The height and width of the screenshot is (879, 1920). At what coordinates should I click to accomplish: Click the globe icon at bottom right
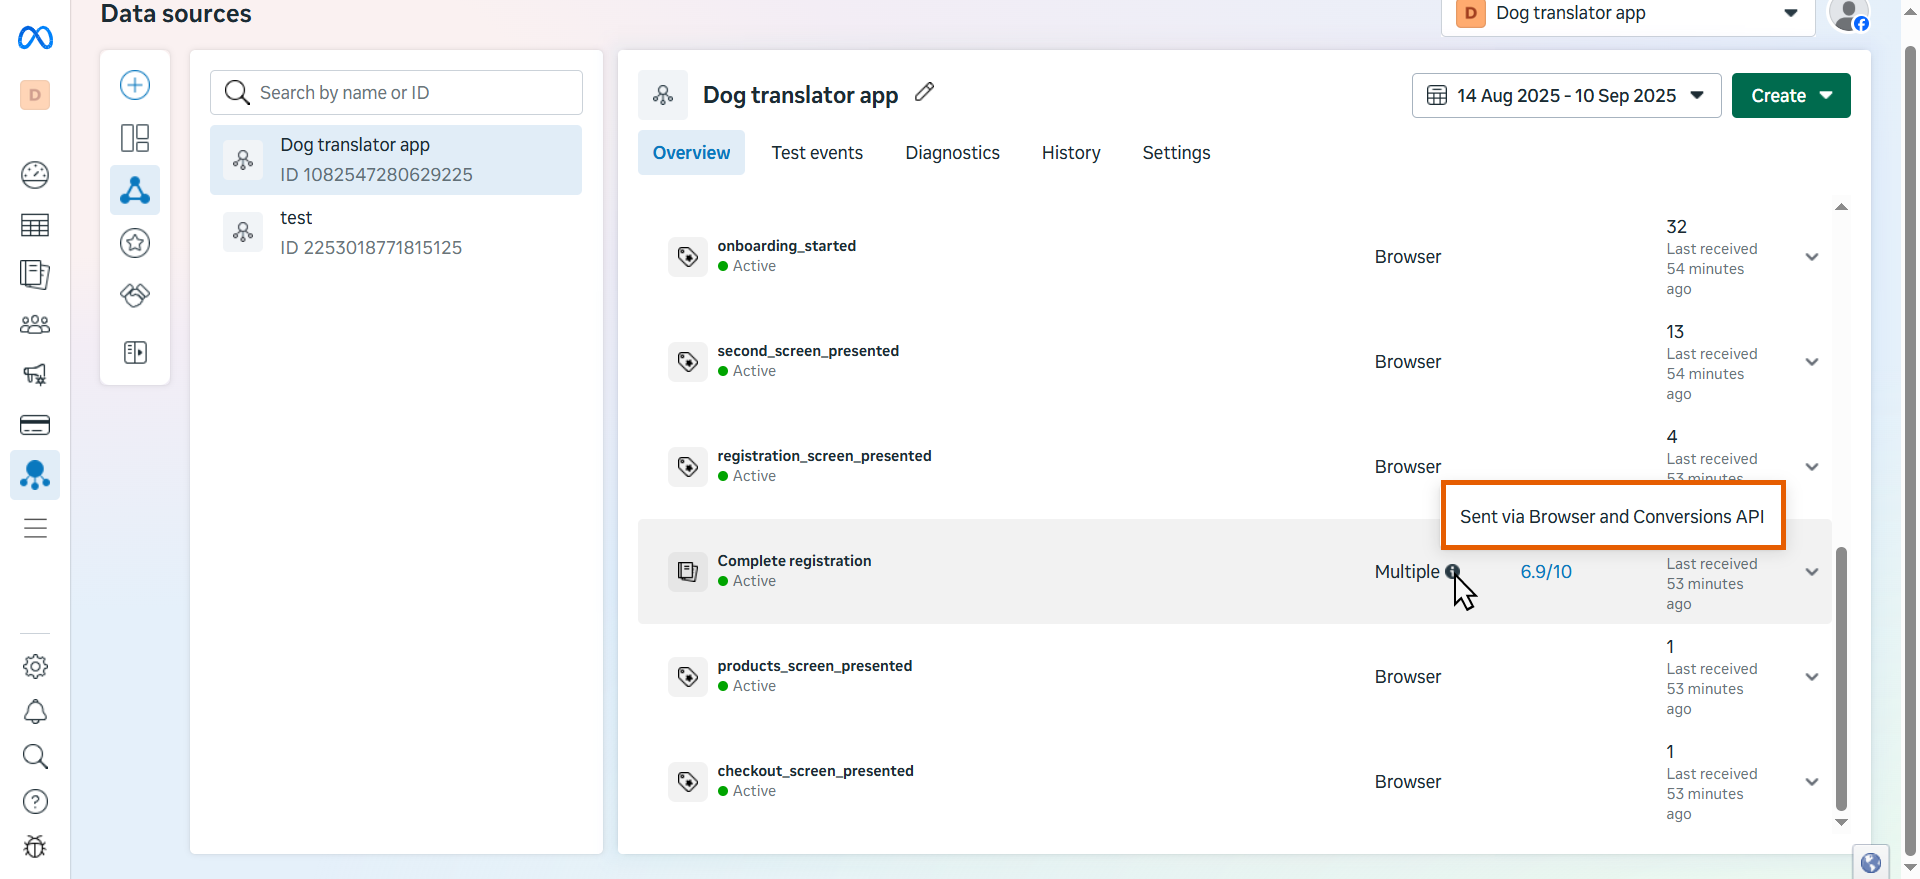pyautogui.click(x=1871, y=863)
